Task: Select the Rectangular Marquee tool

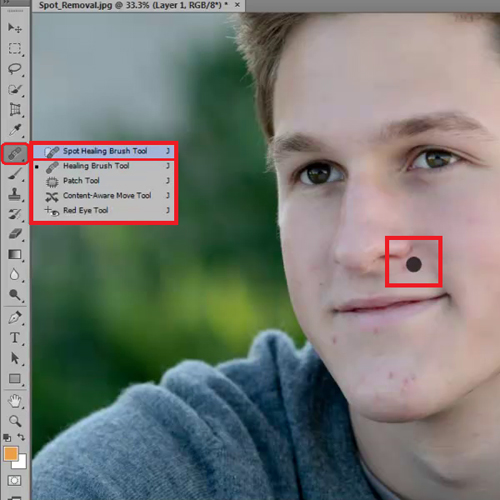Action: point(15,48)
